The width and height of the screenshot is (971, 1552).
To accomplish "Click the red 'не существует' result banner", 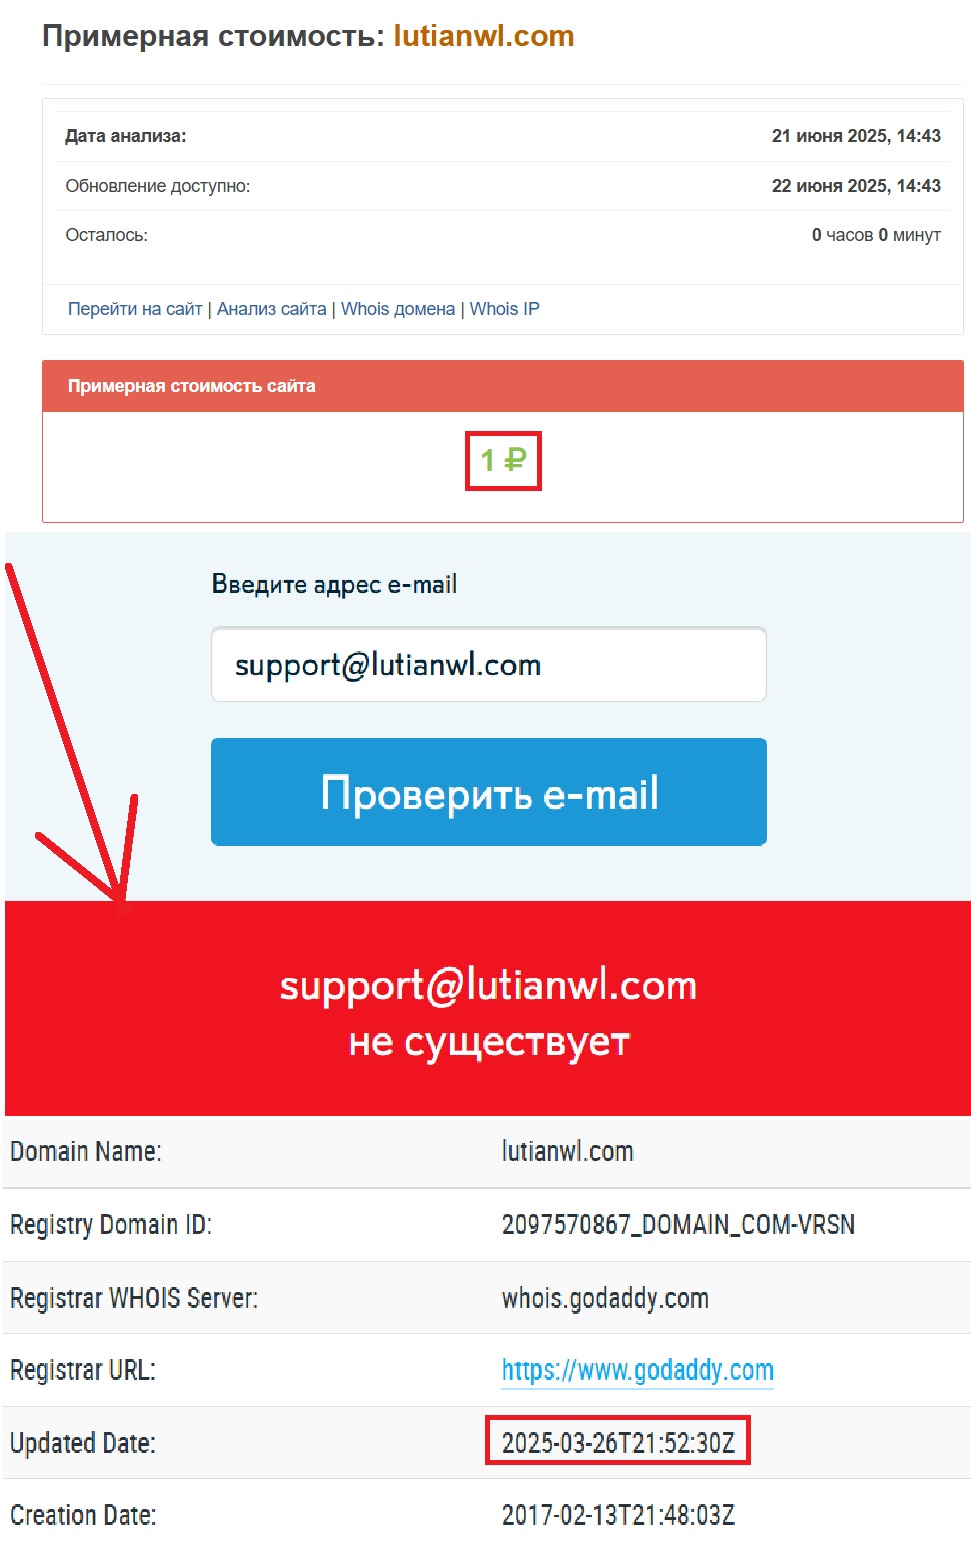I will click(x=488, y=1008).
